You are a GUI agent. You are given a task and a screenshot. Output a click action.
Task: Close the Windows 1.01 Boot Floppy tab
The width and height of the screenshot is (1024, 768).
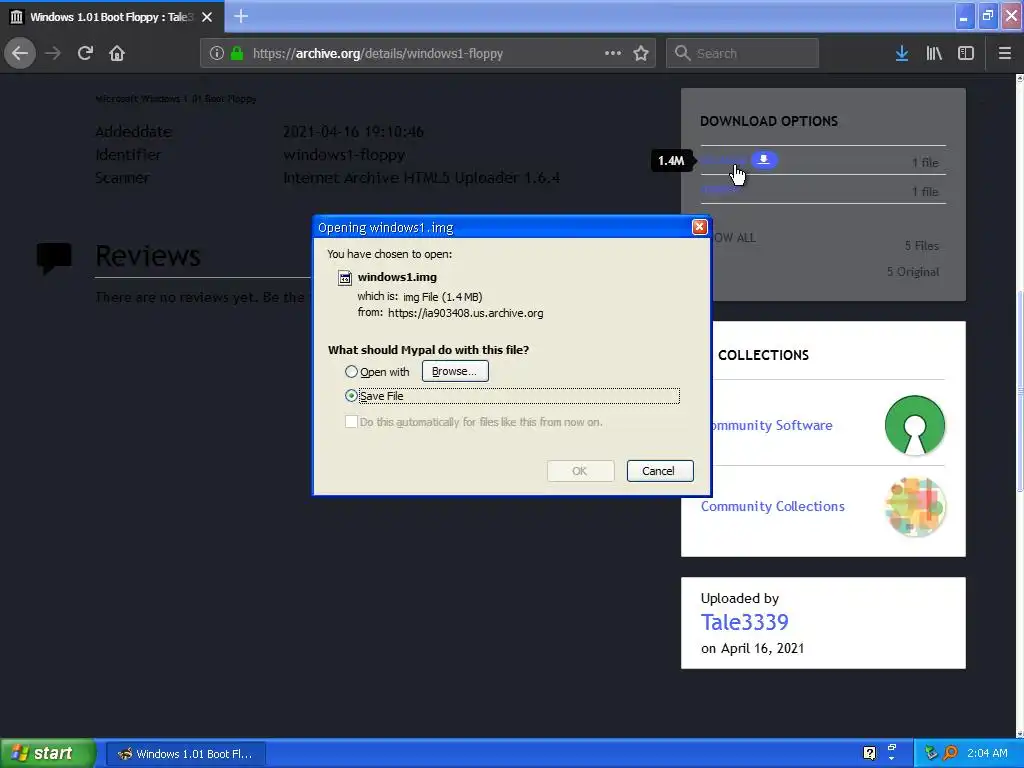pos(207,17)
